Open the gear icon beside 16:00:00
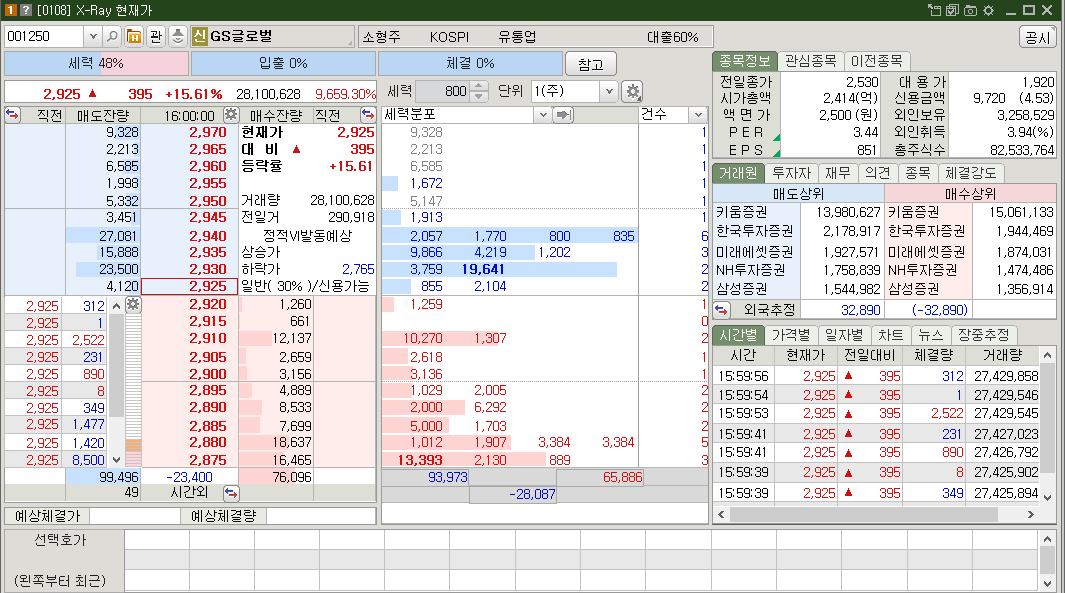Image resolution: width=1065 pixels, height=593 pixels. point(231,114)
